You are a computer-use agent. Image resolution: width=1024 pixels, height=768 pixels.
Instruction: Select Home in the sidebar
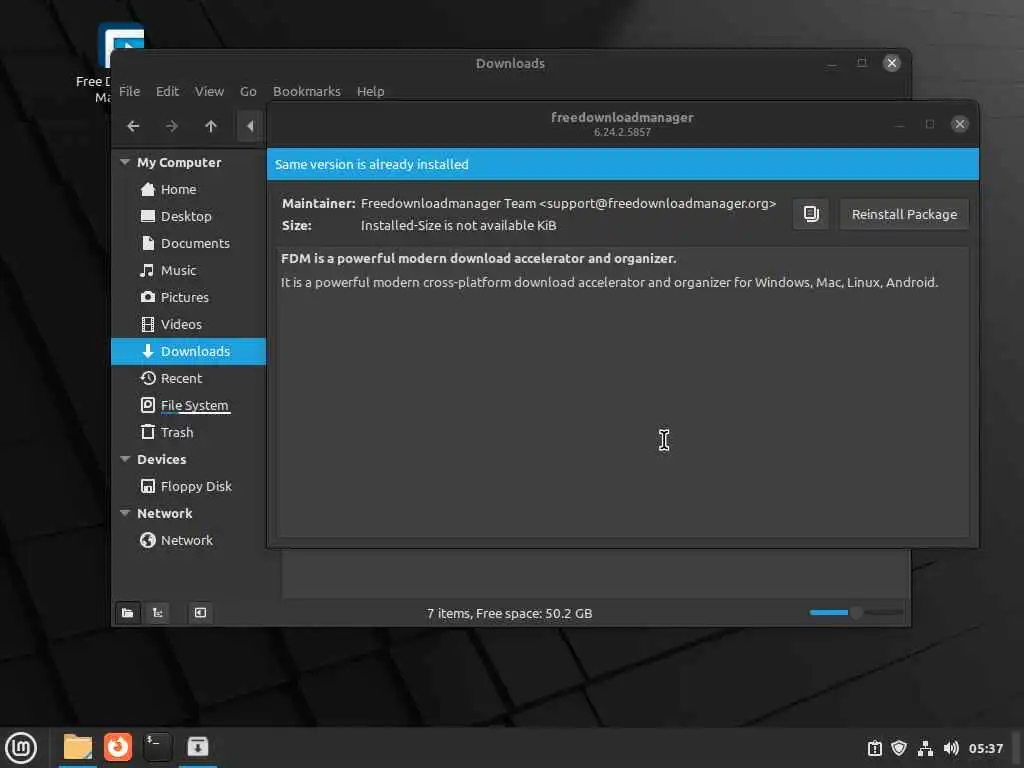point(189,189)
